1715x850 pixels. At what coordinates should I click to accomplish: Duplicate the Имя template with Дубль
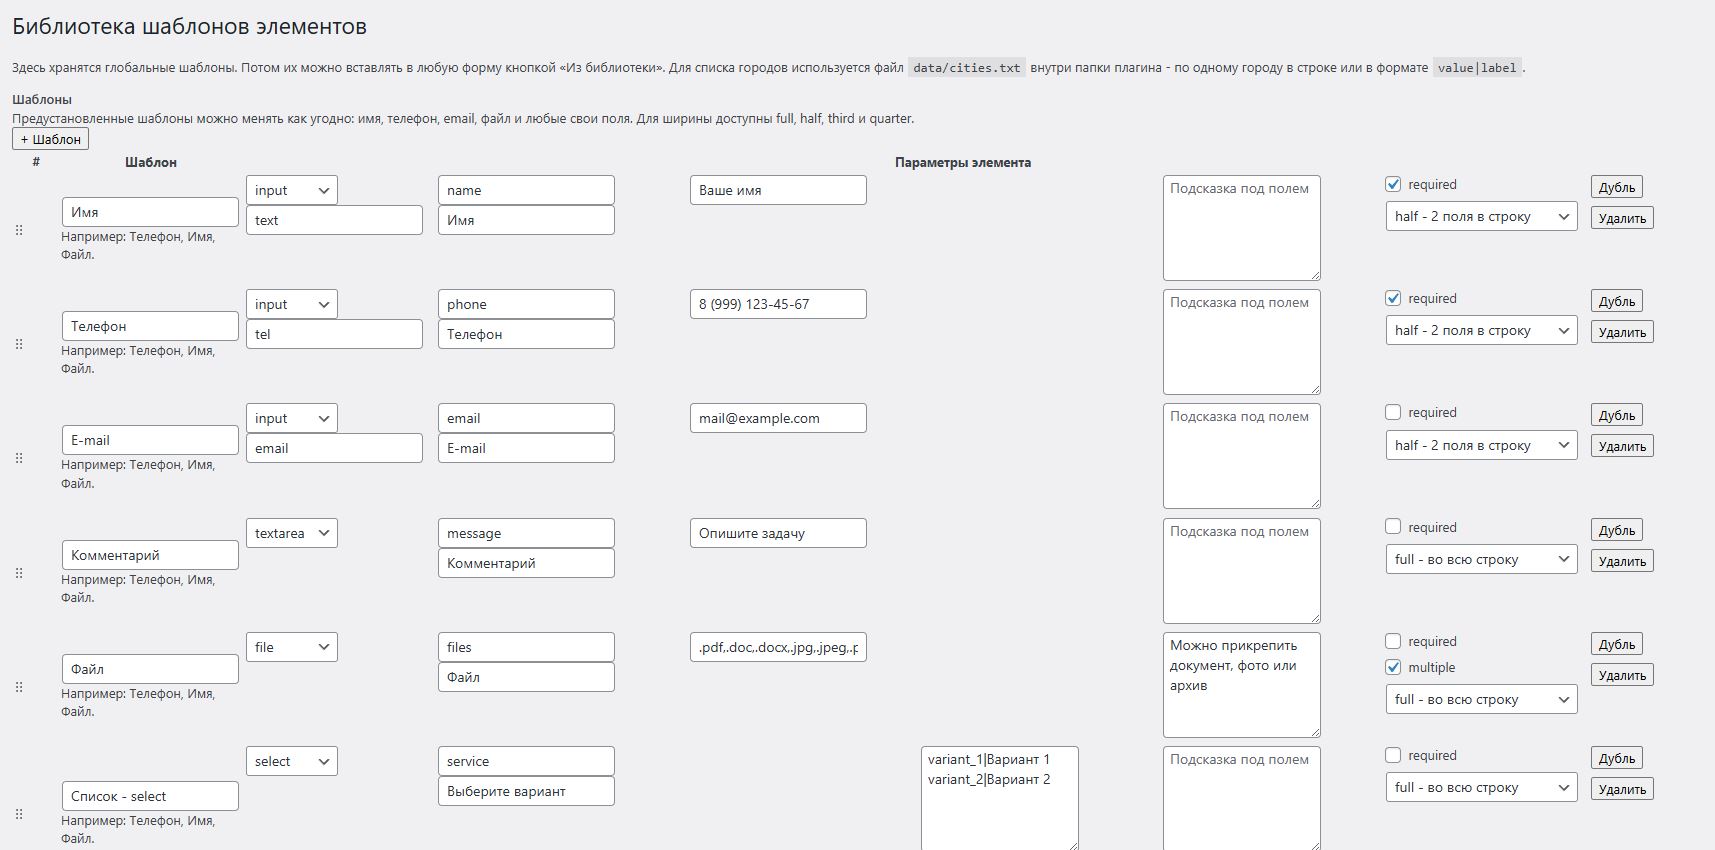1616,187
